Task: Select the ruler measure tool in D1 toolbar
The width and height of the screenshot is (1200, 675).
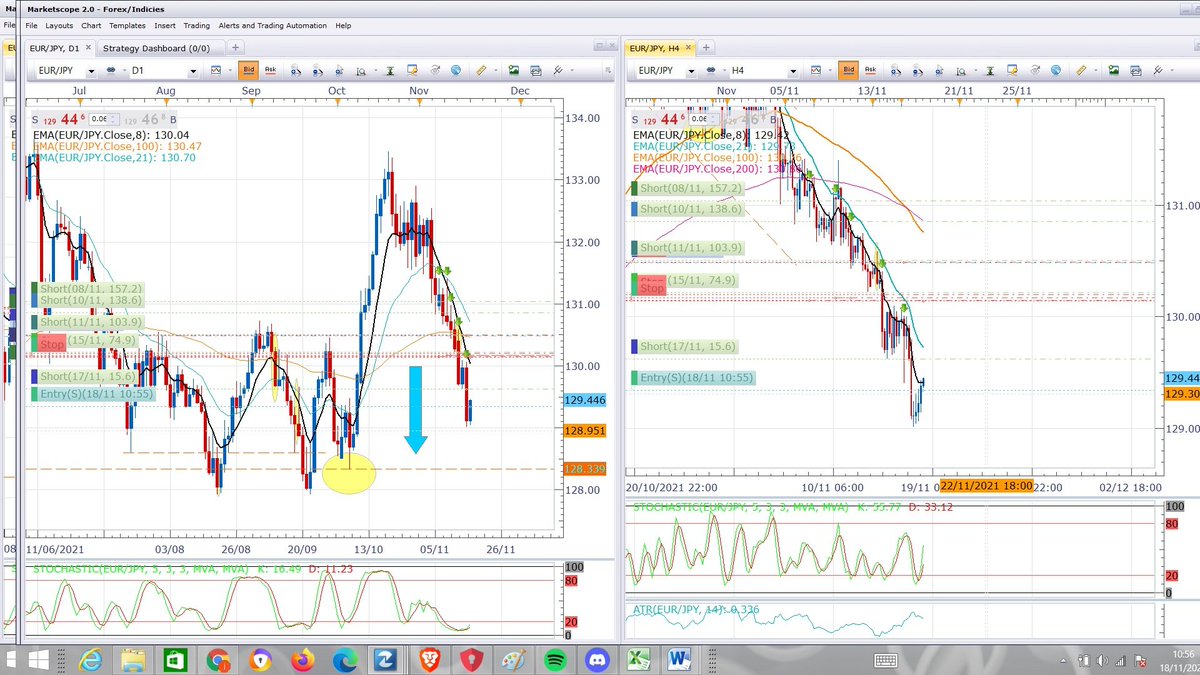Action: (481, 70)
